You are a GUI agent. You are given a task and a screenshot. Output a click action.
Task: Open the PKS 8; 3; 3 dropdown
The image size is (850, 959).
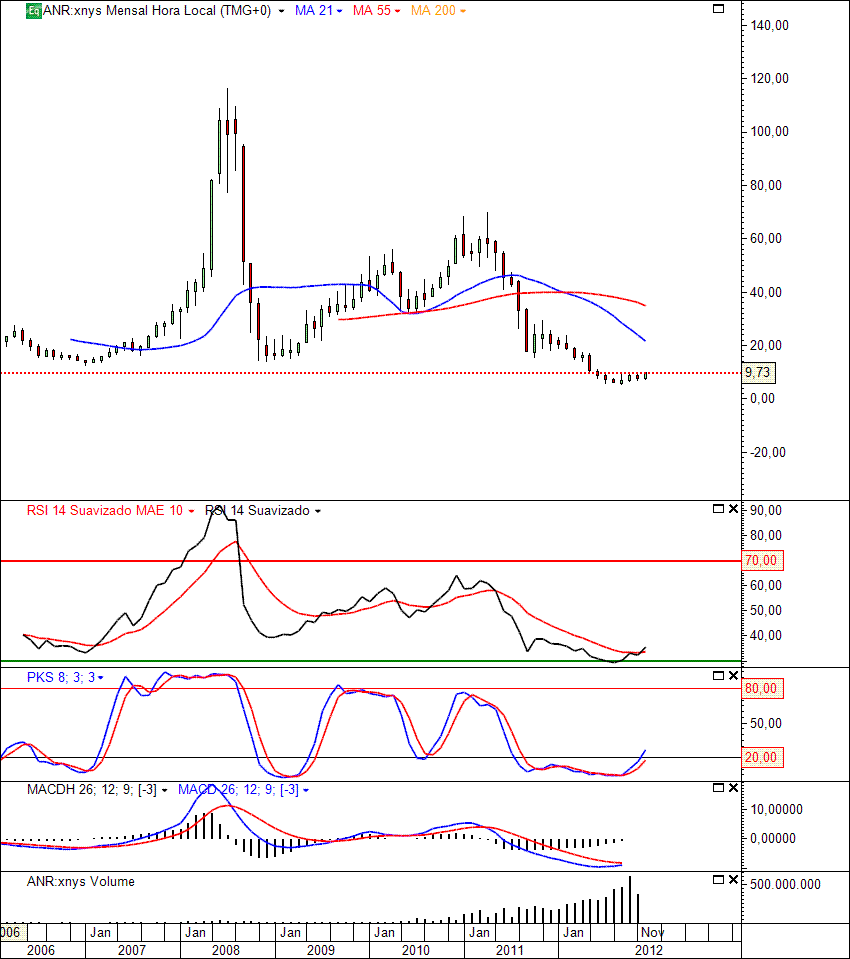100,678
